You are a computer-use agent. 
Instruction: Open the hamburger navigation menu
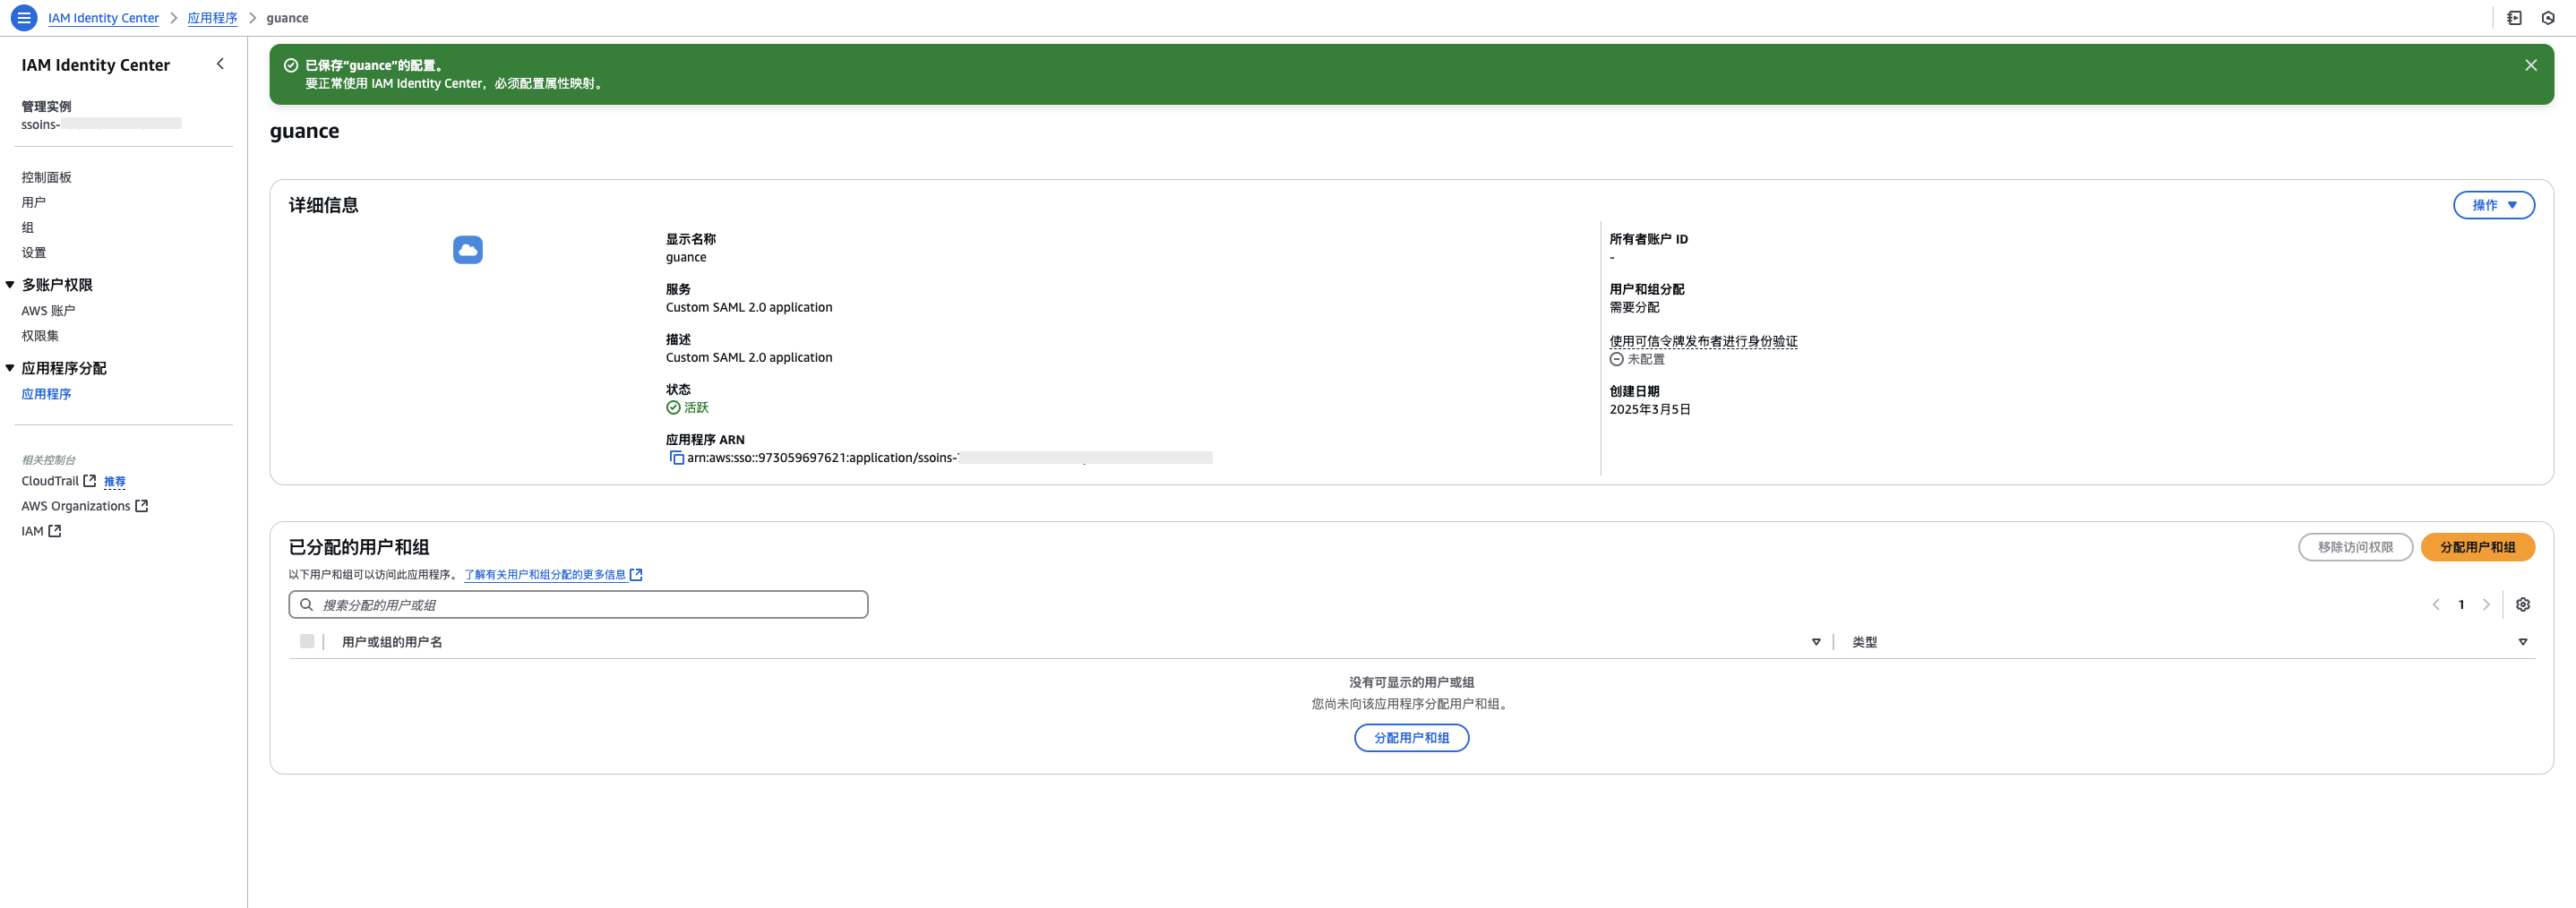pyautogui.click(x=24, y=18)
